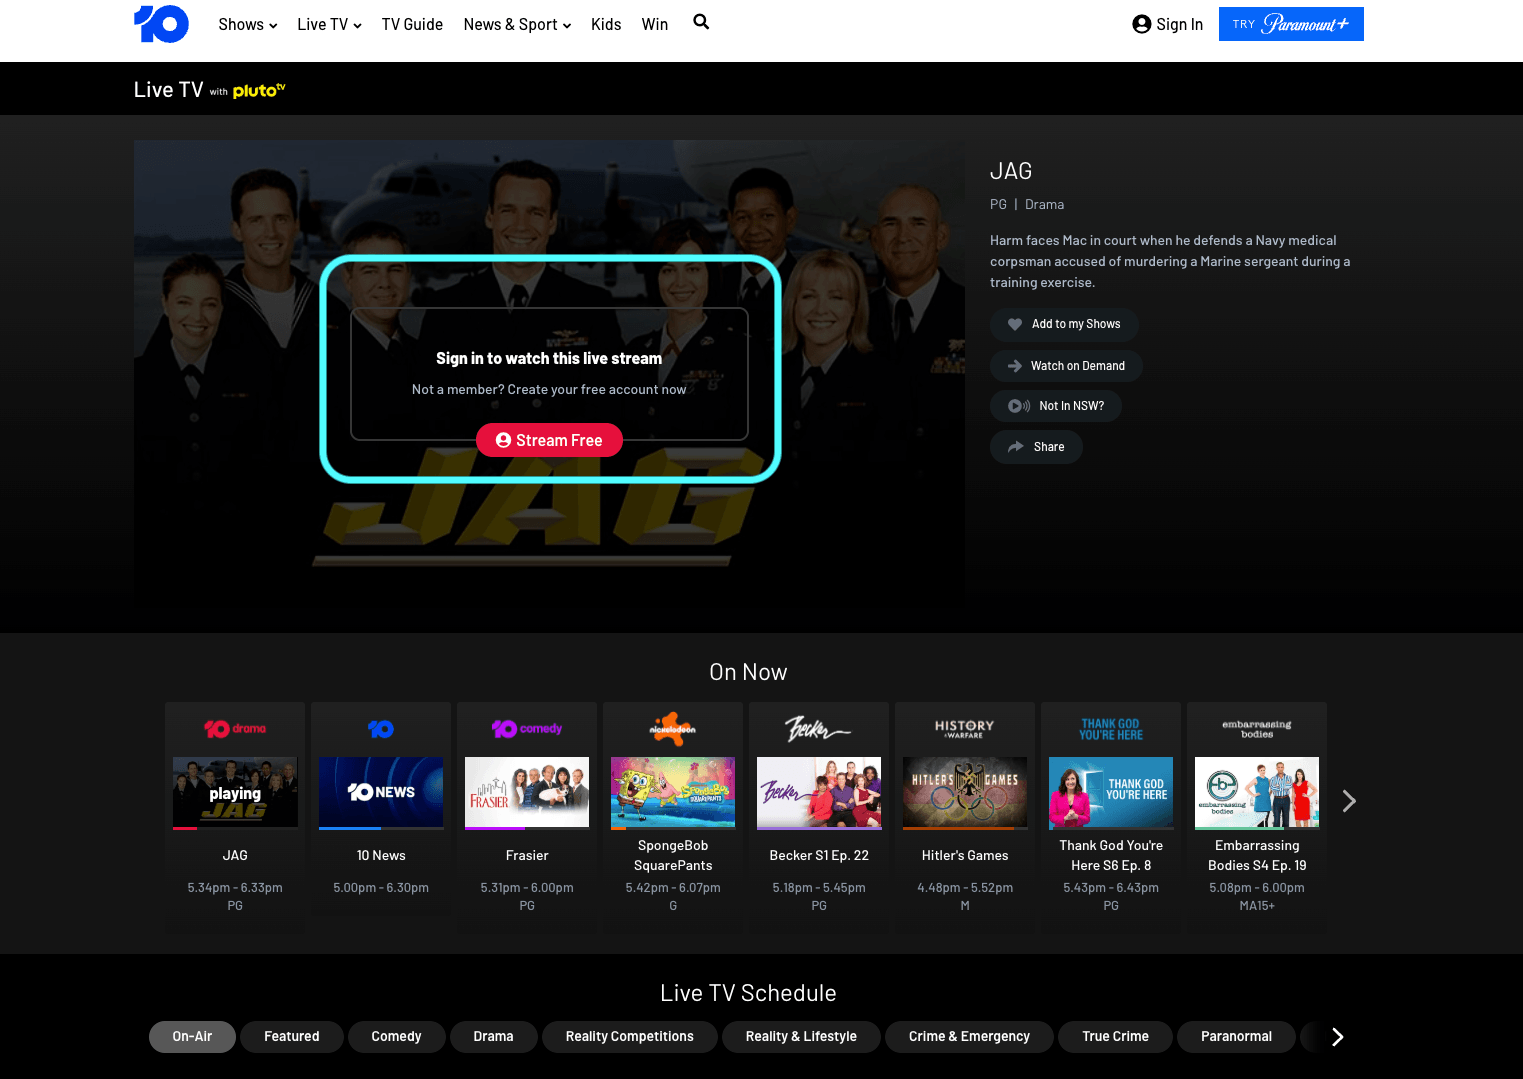The height and width of the screenshot is (1079, 1523).
Task: Select the Comedy schedule tab
Action: [x=396, y=1037]
